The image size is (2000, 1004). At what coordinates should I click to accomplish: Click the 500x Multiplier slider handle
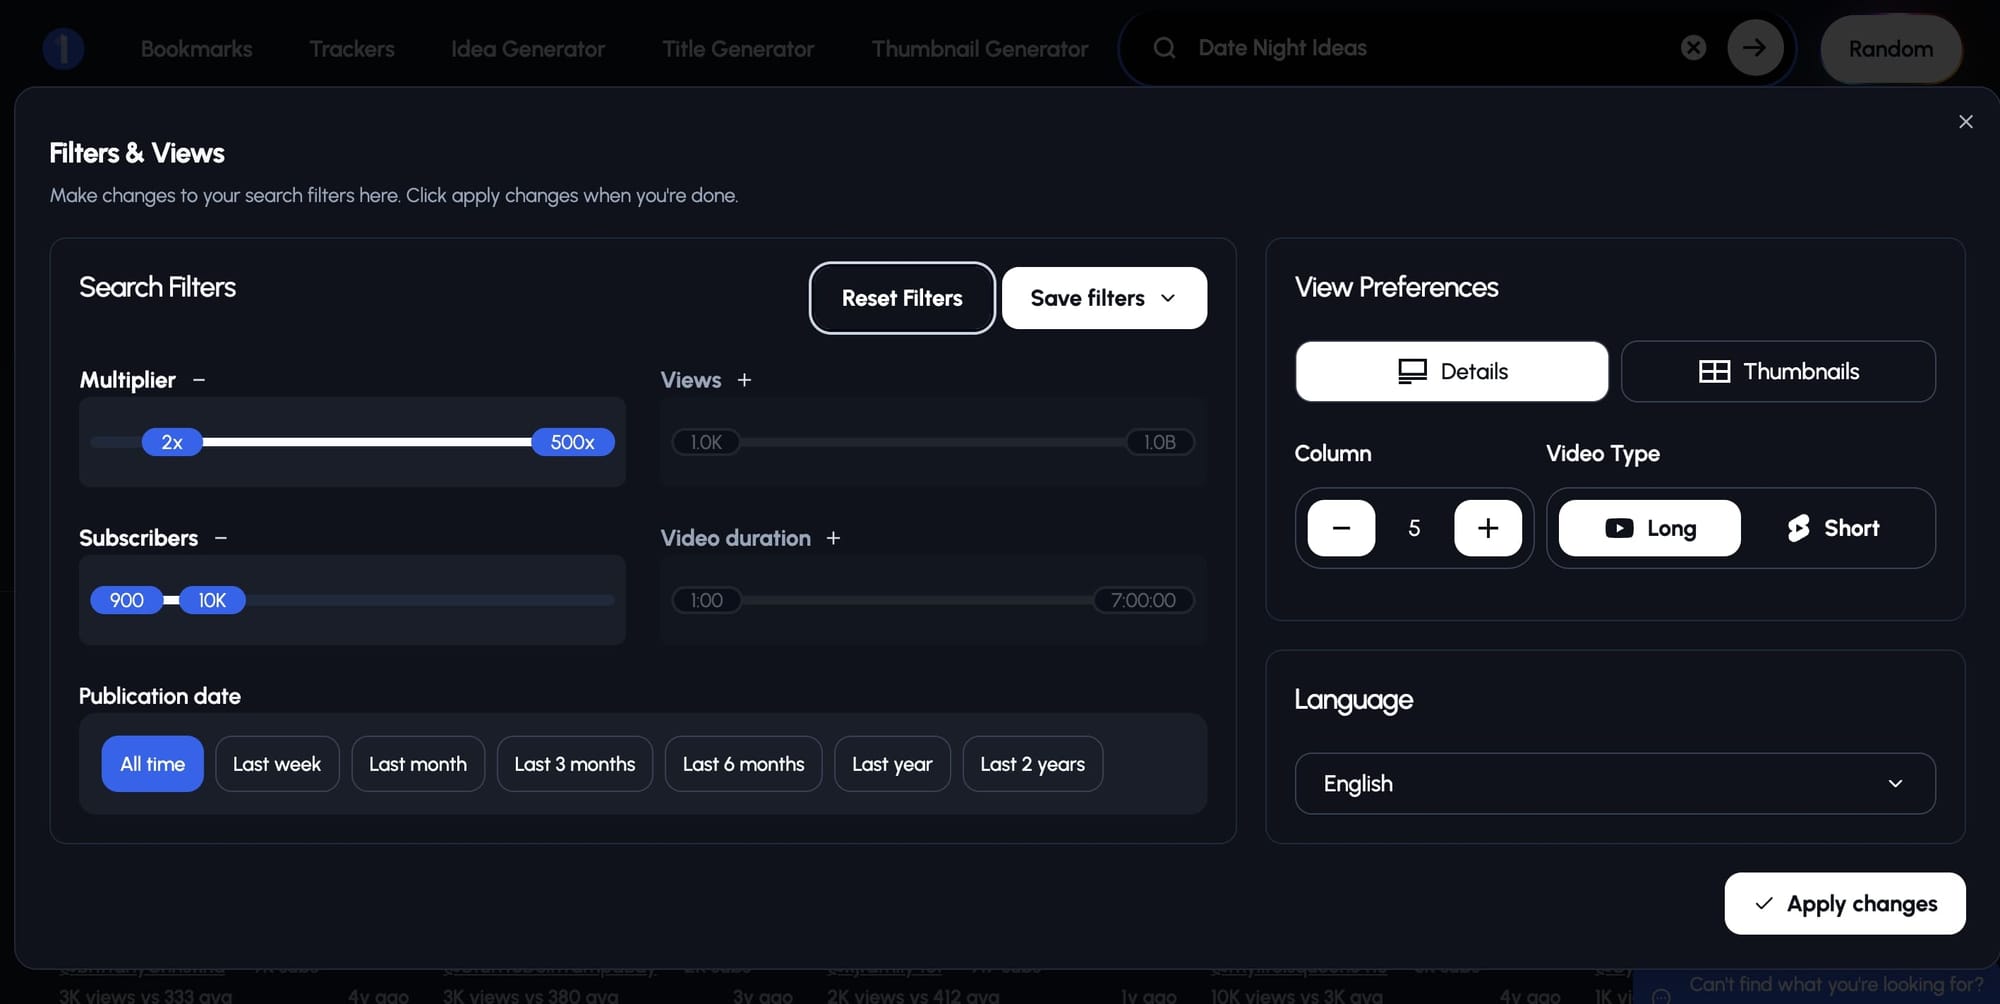click(x=572, y=442)
